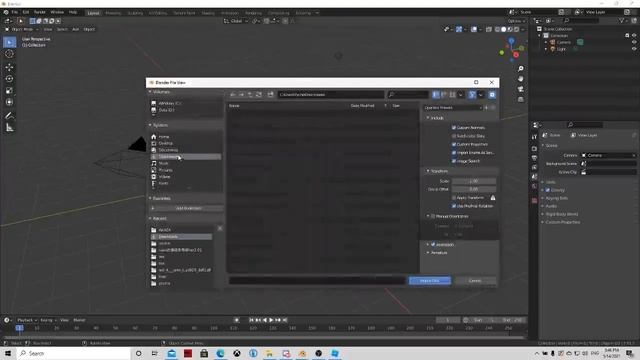Click the viewport zoom magnifier gizmo
This screenshot has height=360, width=640.
click(520, 69)
